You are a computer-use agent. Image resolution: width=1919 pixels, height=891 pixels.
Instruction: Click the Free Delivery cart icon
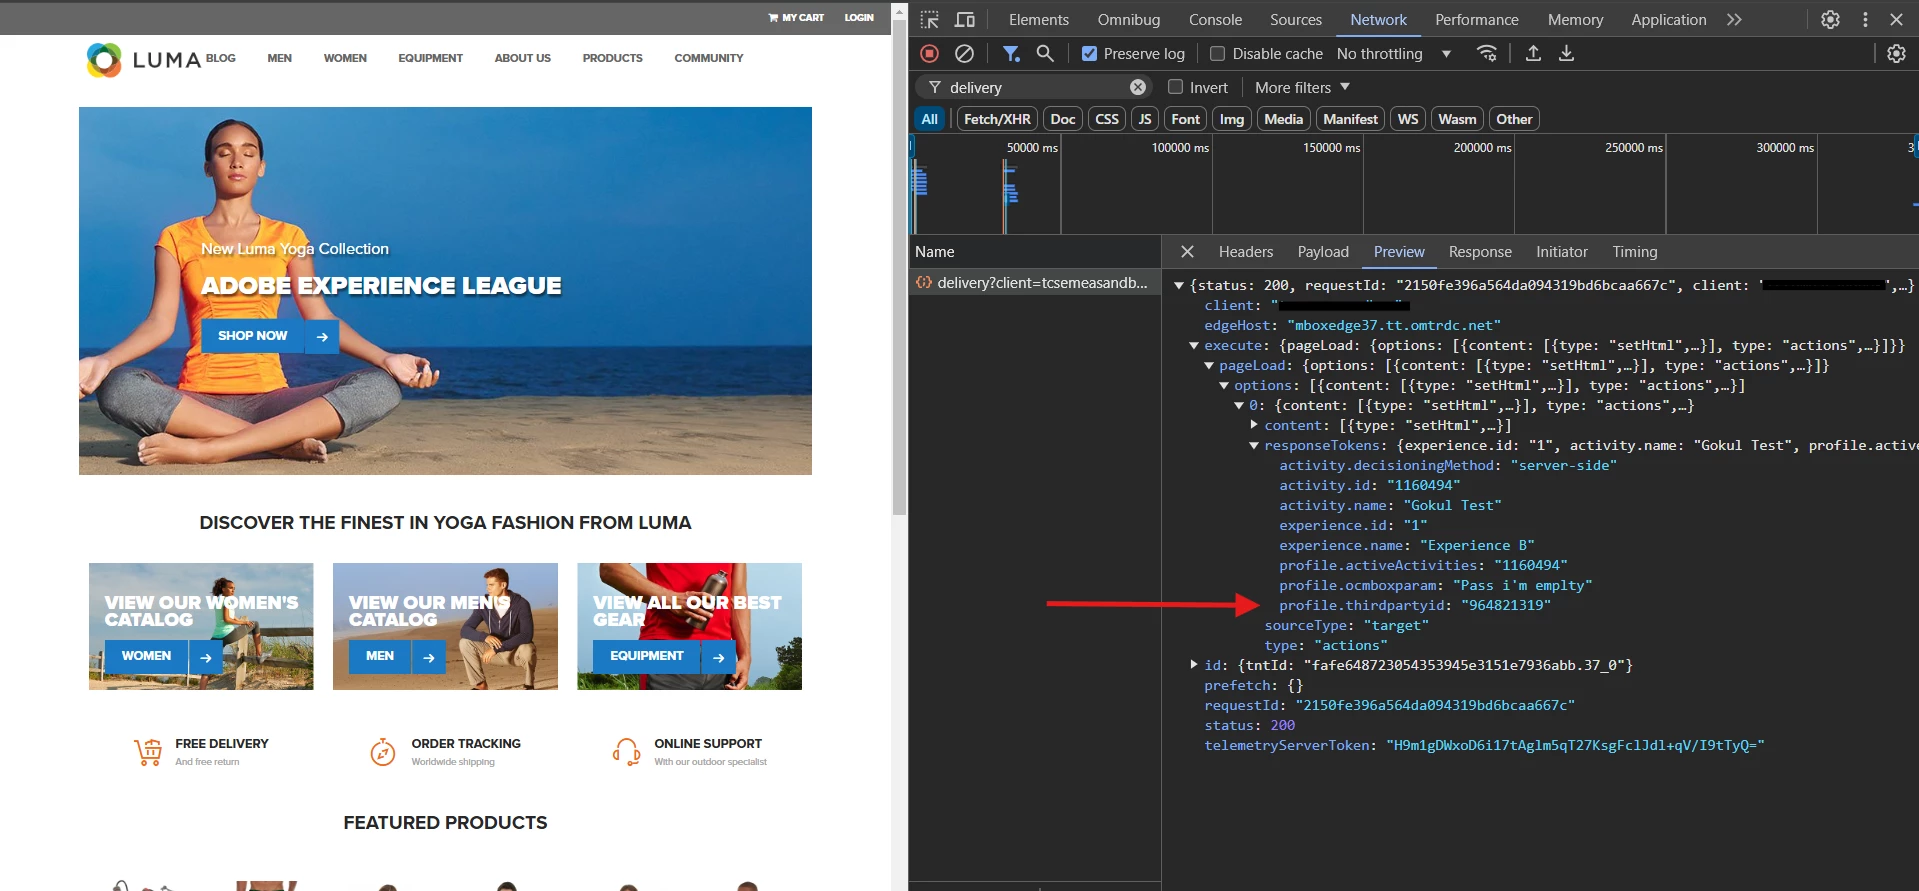click(x=148, y=752)
